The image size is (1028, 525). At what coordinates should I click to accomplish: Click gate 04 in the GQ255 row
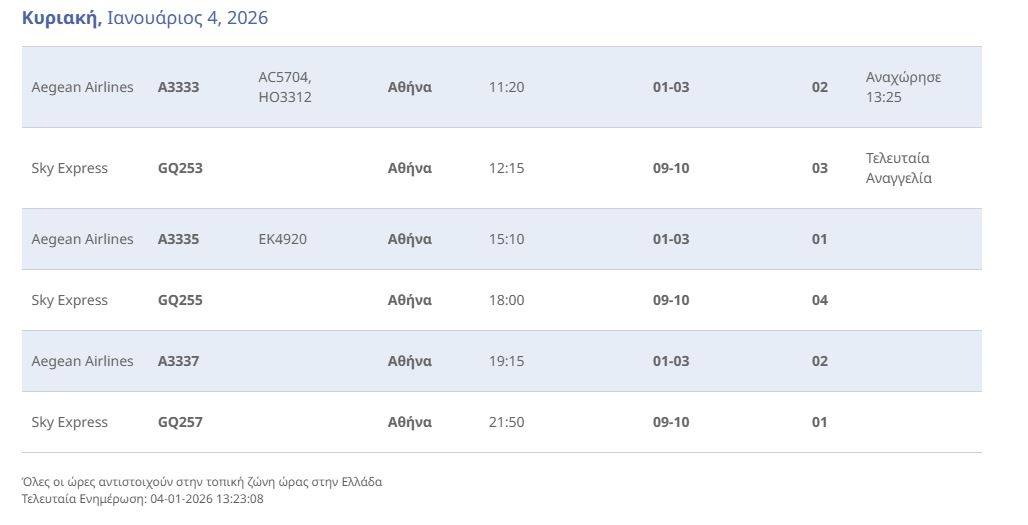820,300
